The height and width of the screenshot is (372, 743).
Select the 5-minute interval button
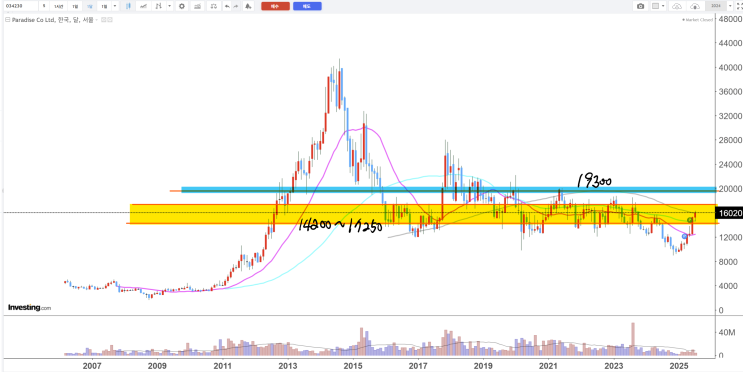coord(44,6)
